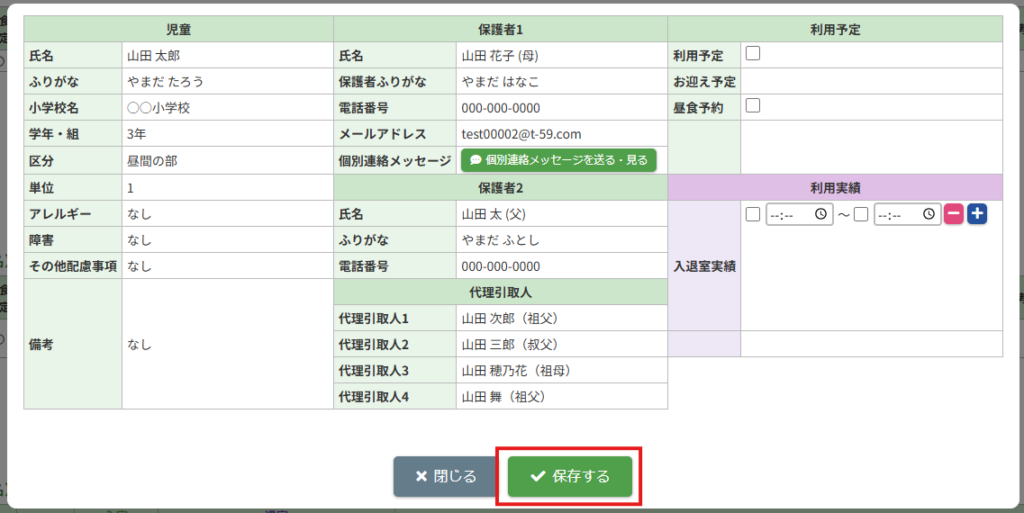Add a time row with the blue plus icon
The image size is (1024, 513).
(977, 214)
